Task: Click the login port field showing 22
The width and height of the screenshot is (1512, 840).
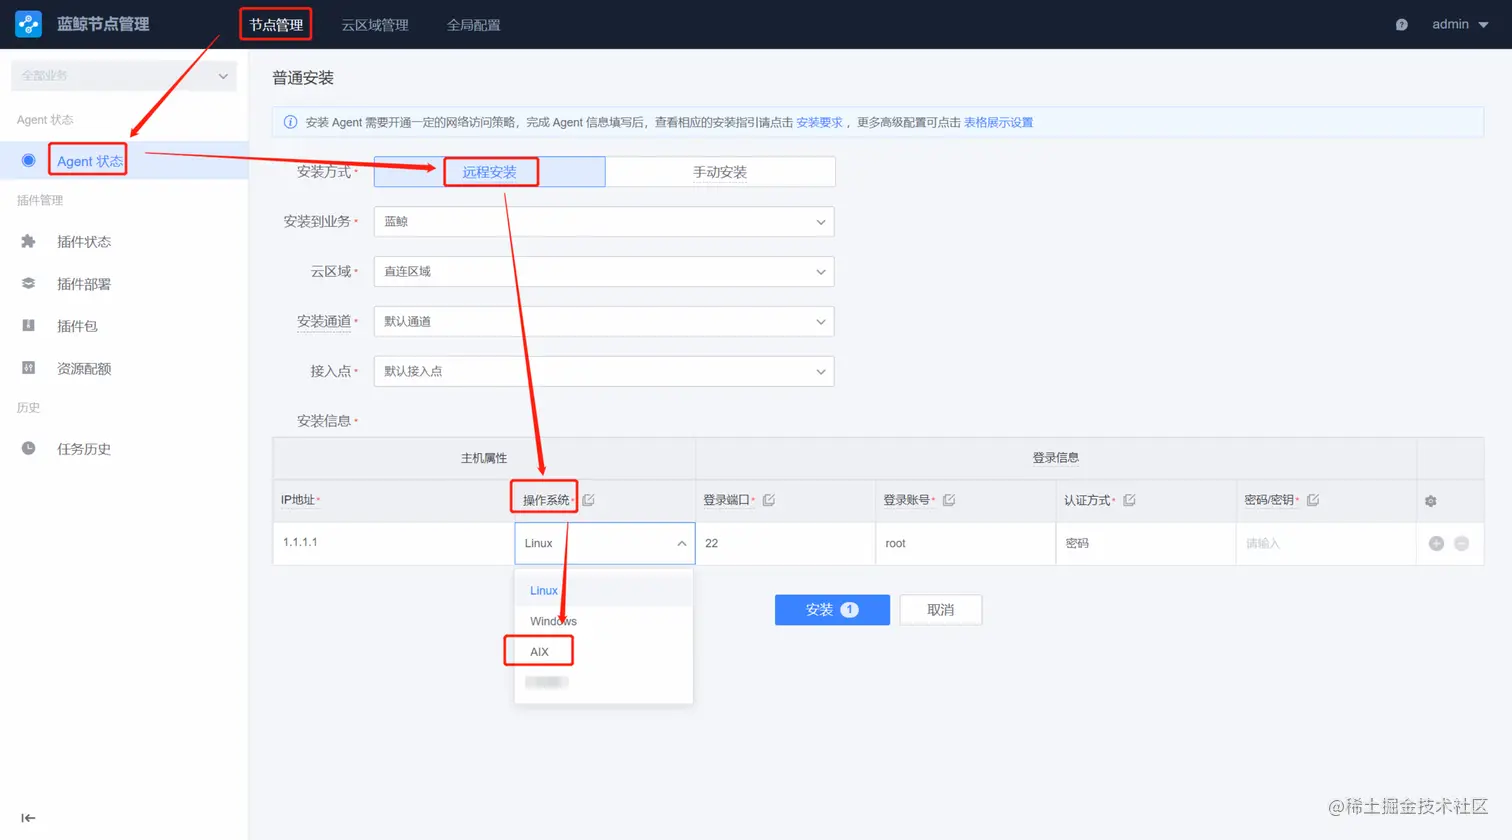Action: pyautogui.click(x=786, y=543)
